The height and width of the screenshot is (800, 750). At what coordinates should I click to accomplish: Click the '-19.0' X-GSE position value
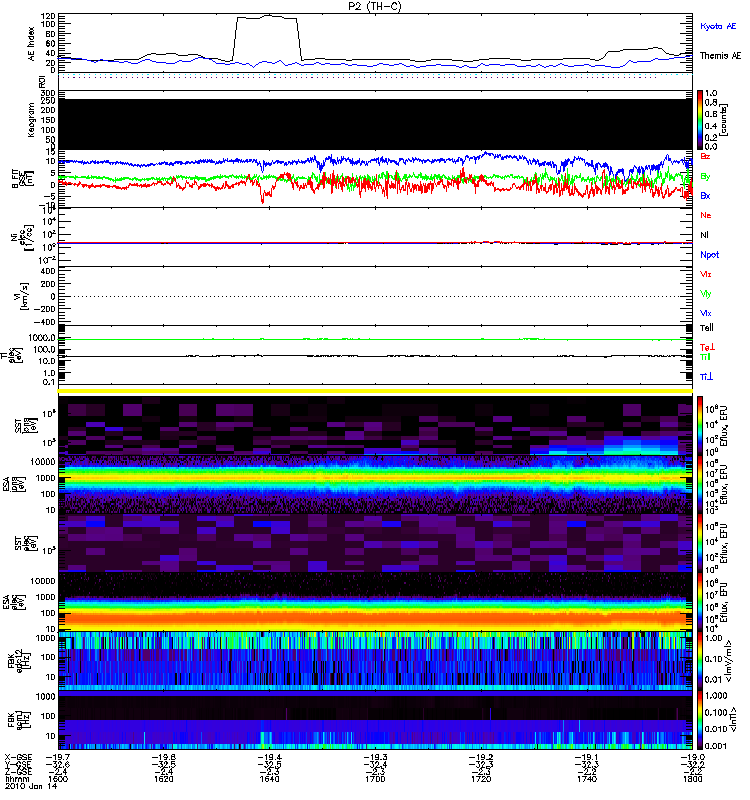(692, 757)
